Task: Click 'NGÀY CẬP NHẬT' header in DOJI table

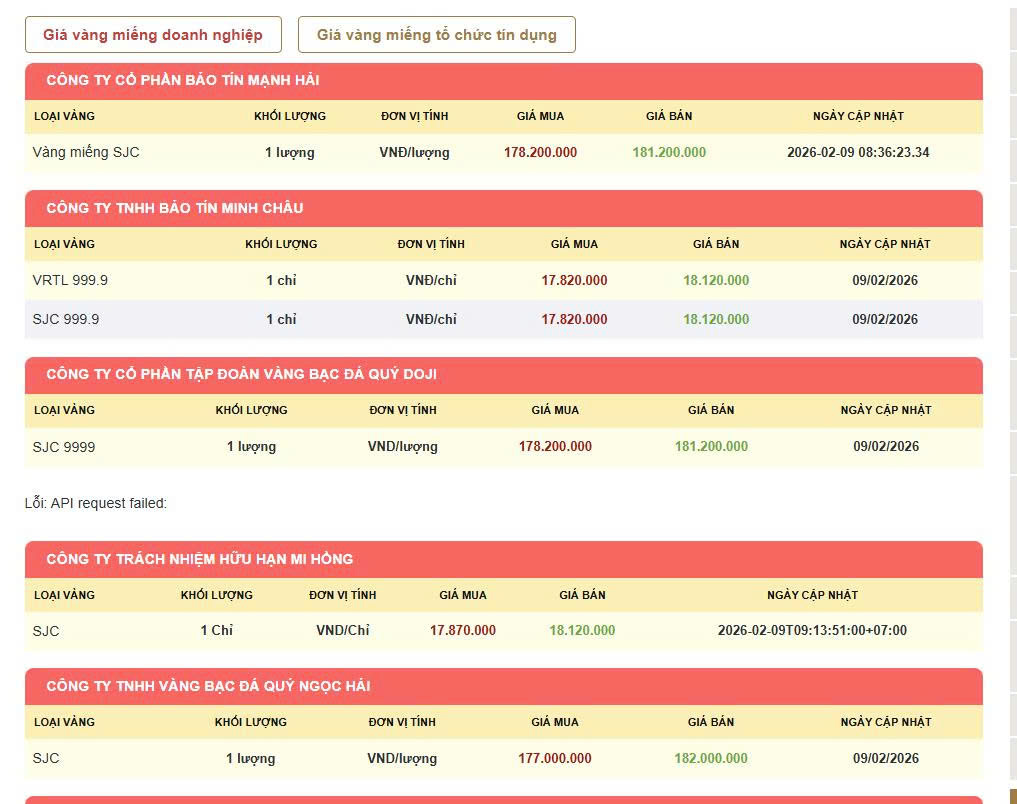Action: pyautogui.click(x=885, y=410)
